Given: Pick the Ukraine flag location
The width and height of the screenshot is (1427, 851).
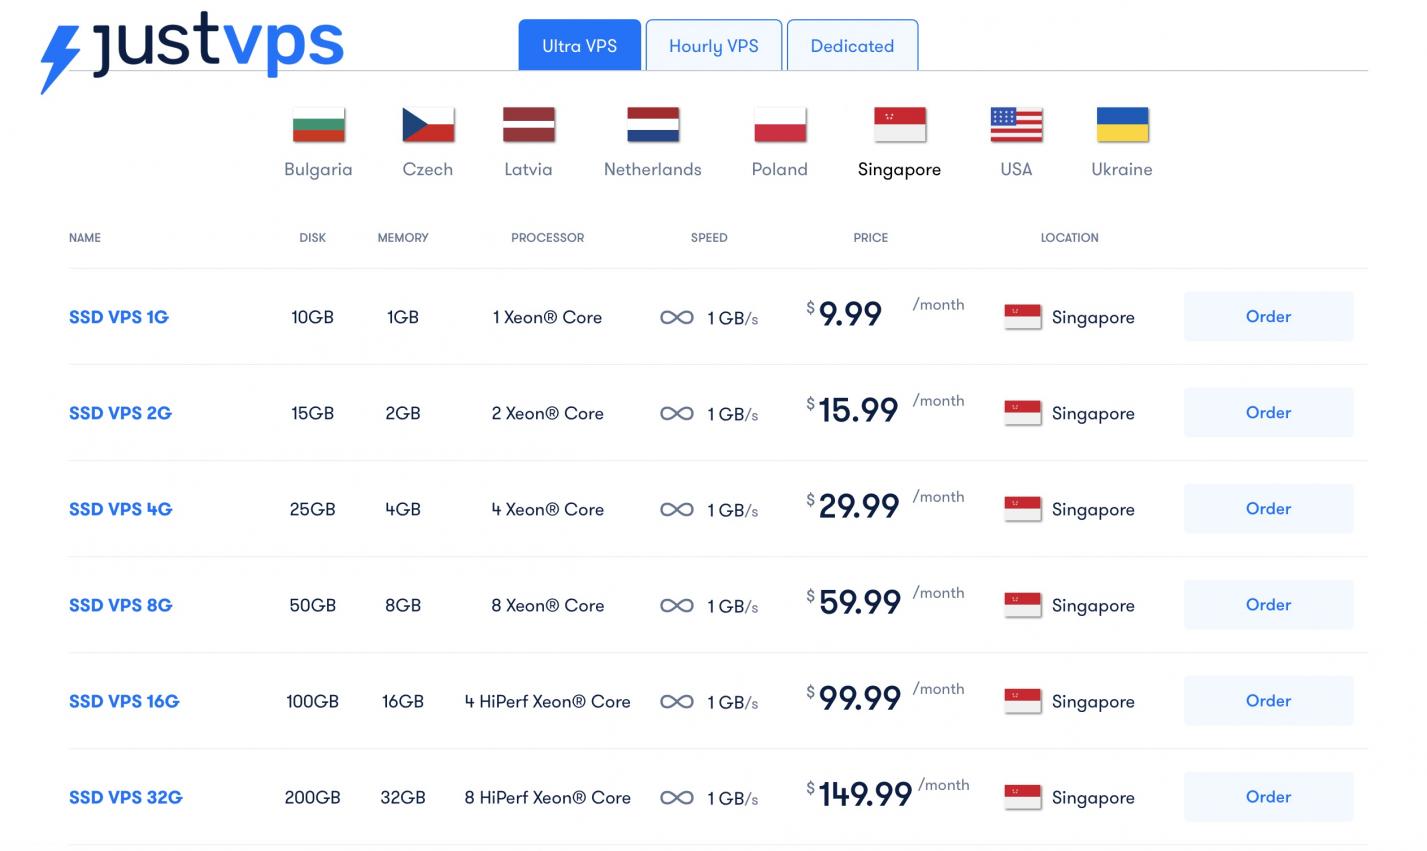Looking at the screenshot, I should (x=1122, y=125).
